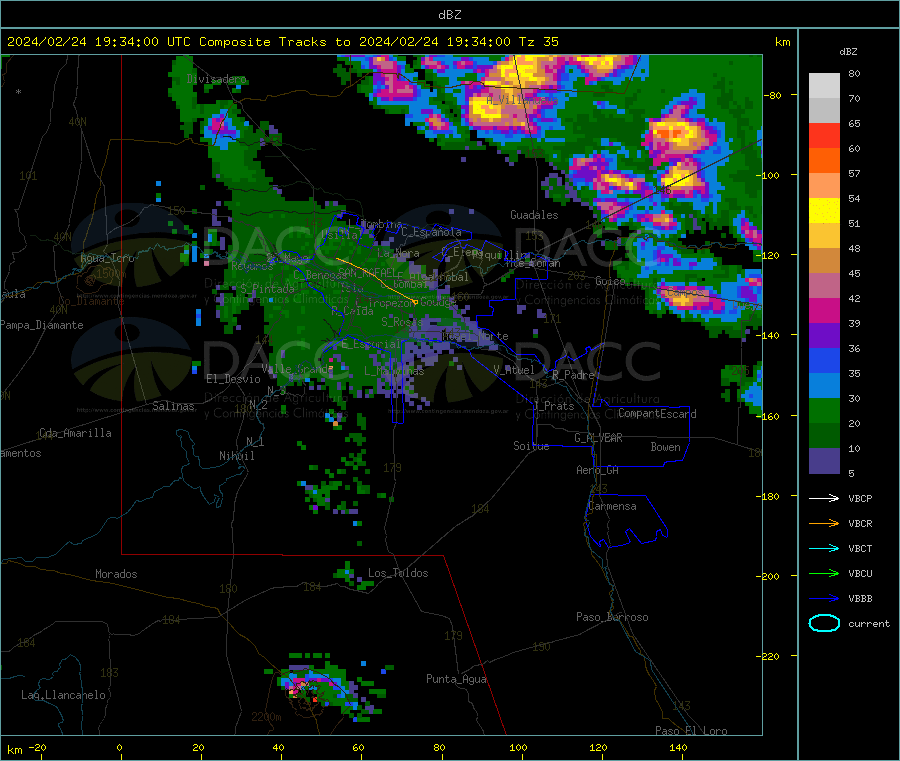Click the blue VBBB arrow legend icon
900x761 pixels.
(x=824, y=599)
